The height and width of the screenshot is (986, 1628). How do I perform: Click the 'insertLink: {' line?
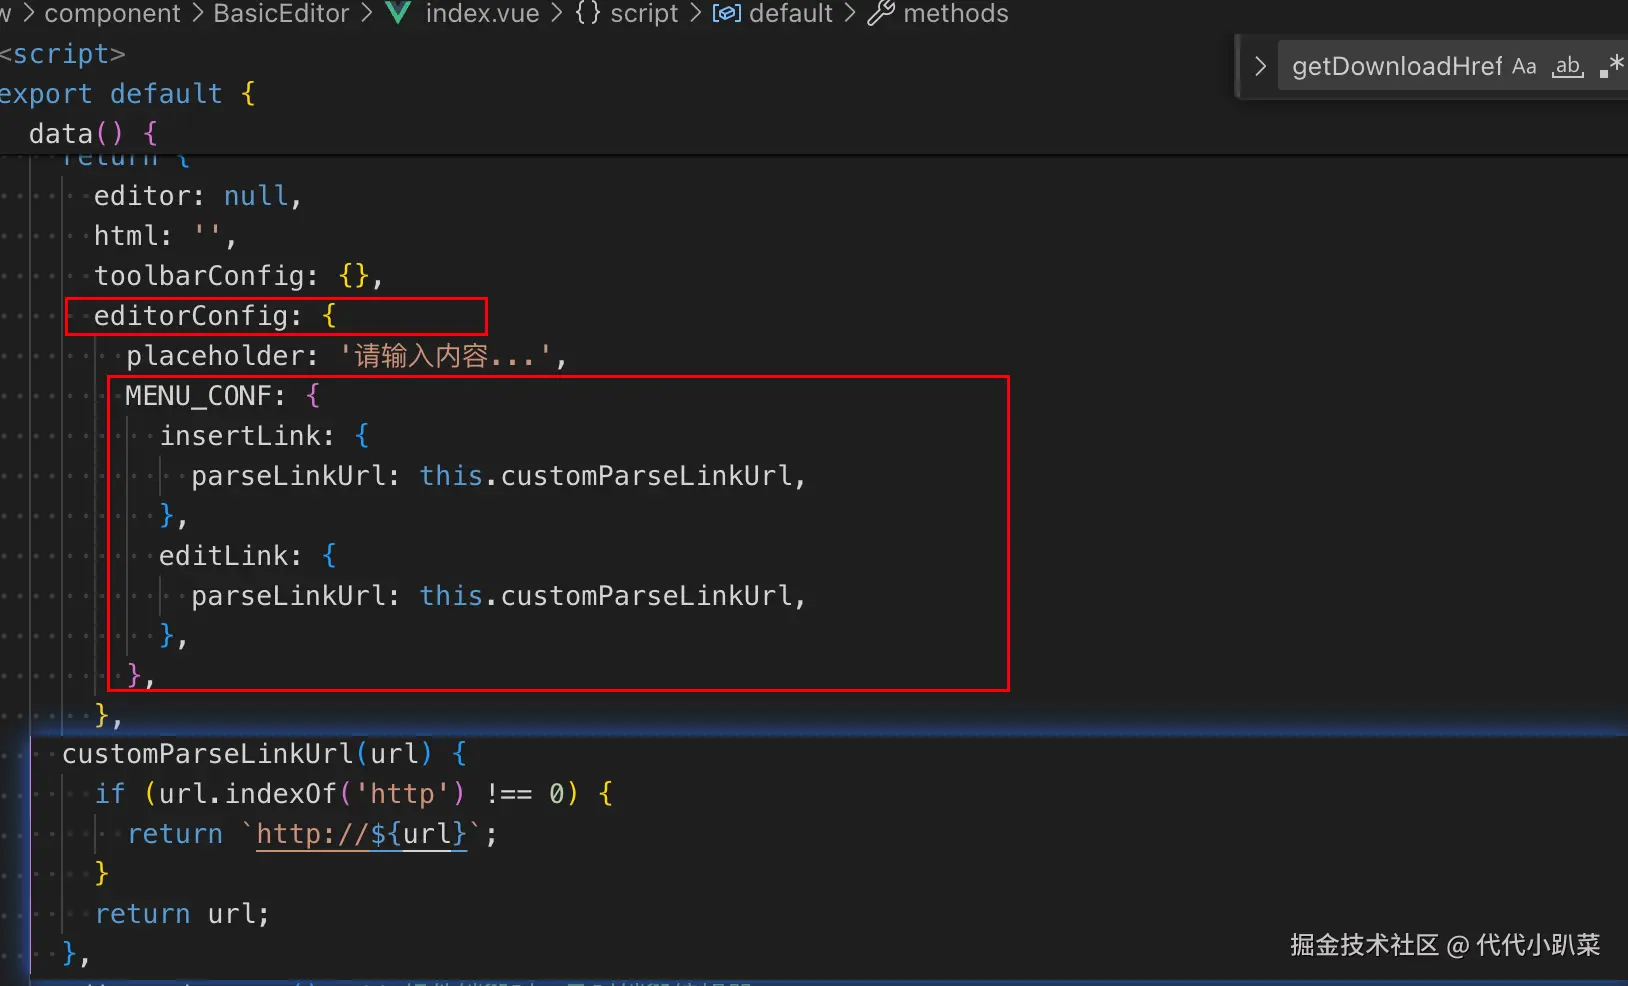[265, 436]
